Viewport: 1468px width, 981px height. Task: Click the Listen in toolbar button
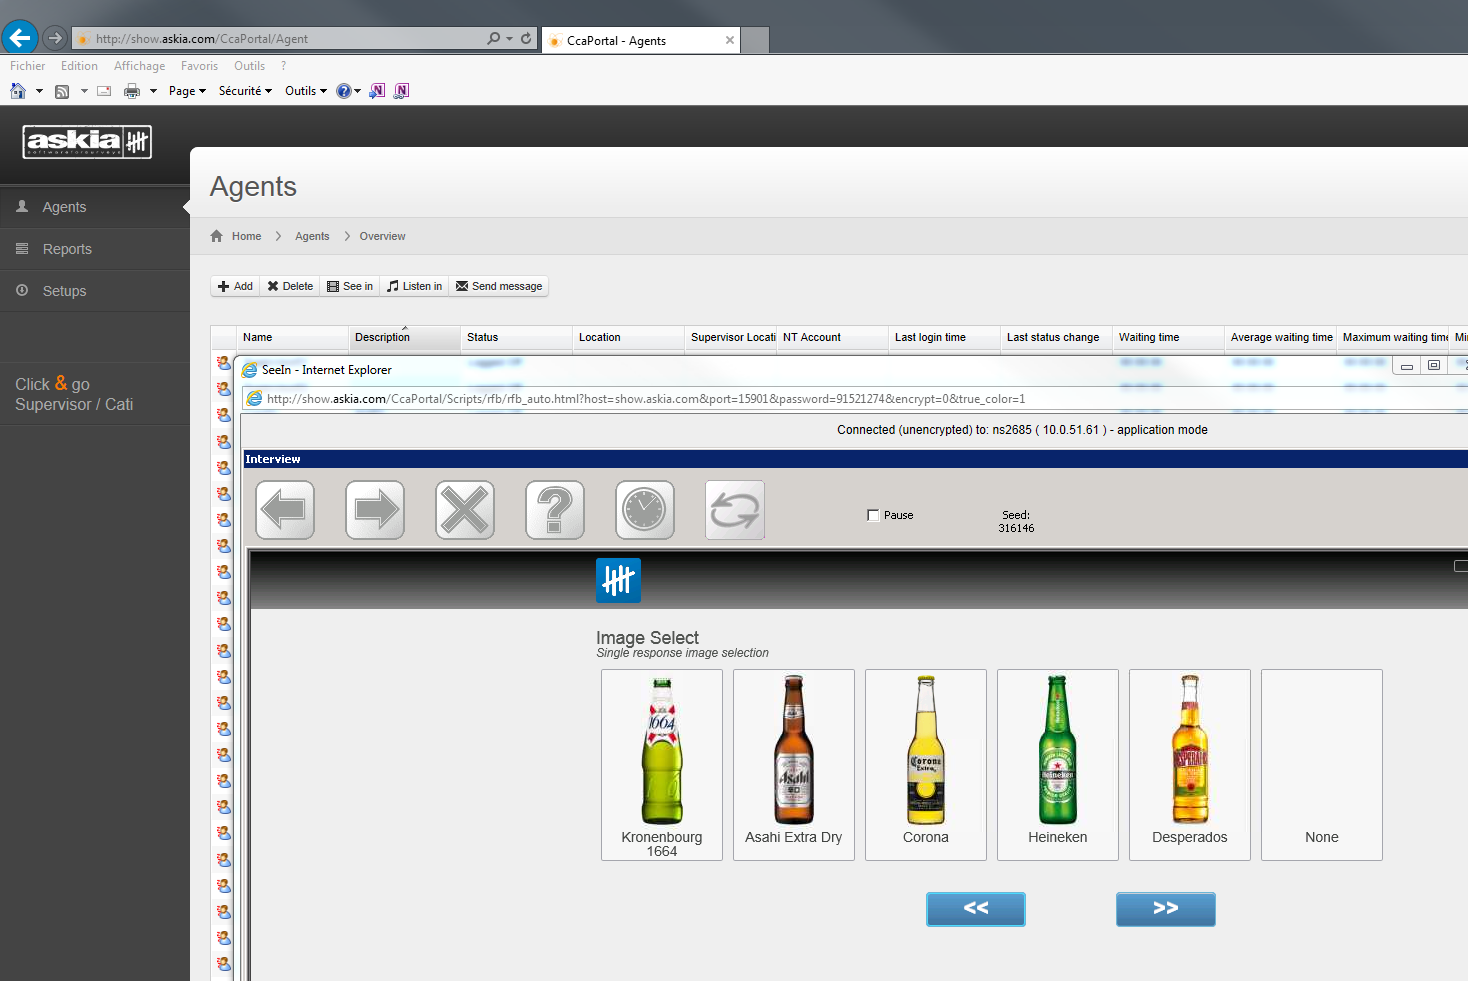(x=414, y=286)
